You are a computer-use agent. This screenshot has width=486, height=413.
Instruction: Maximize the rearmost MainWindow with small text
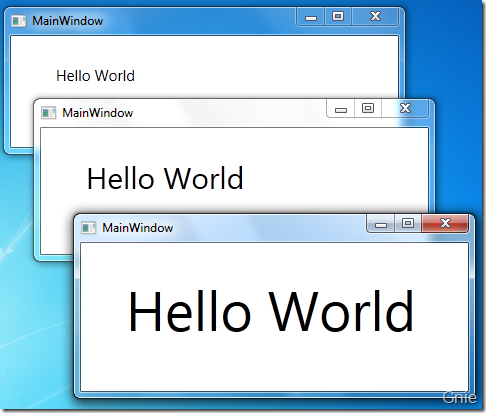click(338, 17)
